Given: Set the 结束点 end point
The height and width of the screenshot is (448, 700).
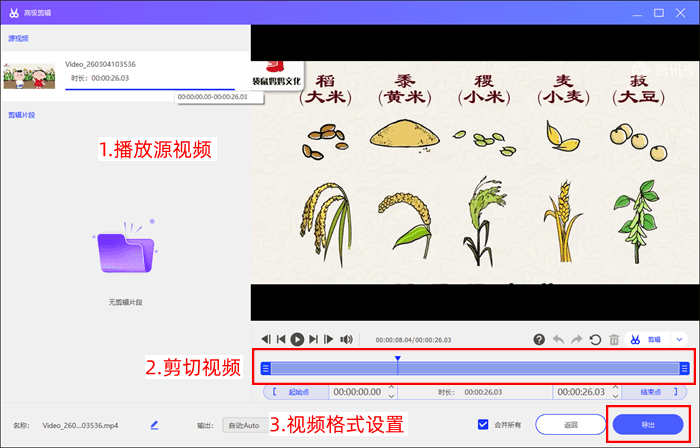Looking at the screenshot, I should click(x=654, y=392).
